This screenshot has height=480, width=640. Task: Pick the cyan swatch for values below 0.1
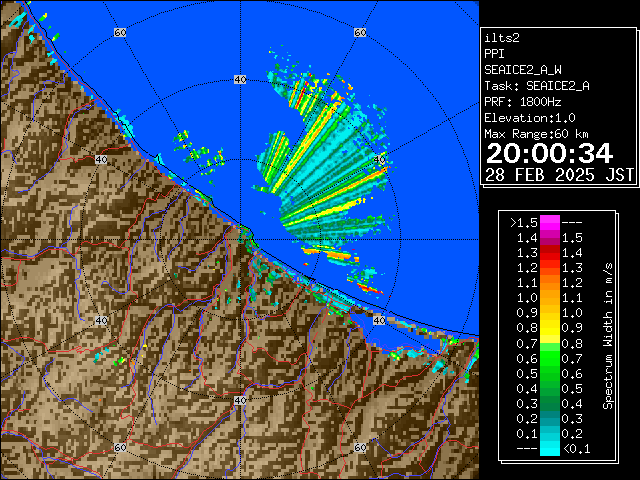pos(550,448)
